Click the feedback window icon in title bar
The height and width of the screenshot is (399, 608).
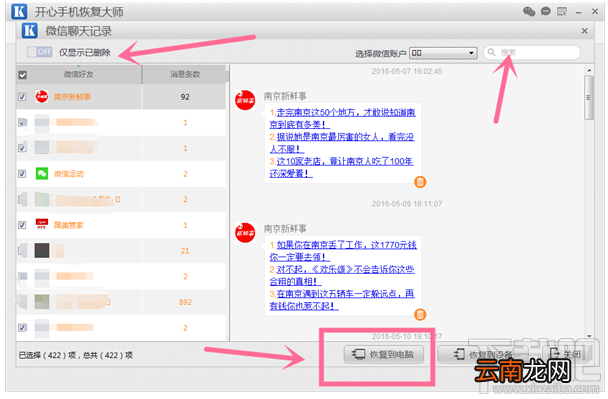[x=562, y=12]
